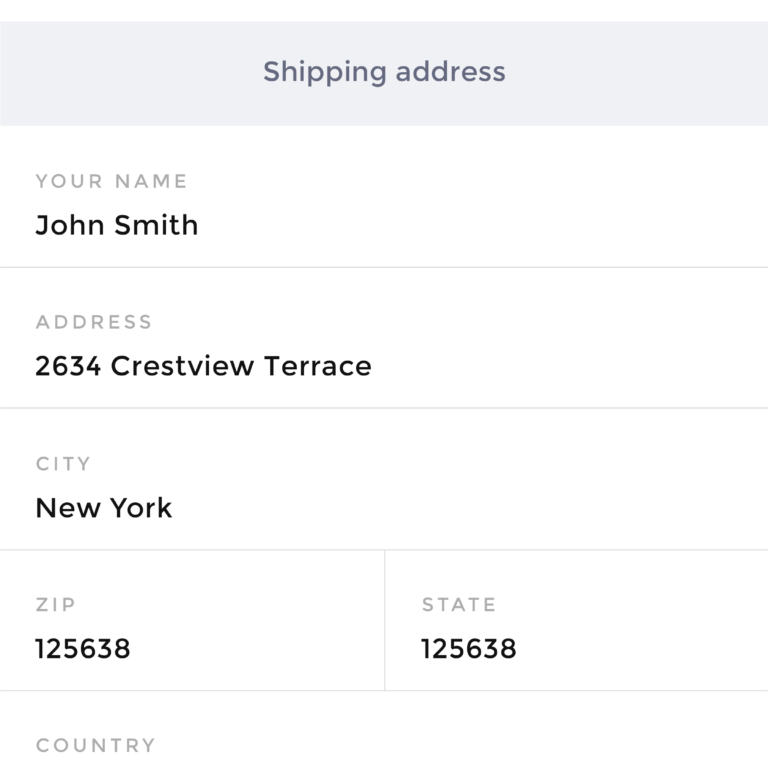Viewport: 768px width, 768px height.
Task: Click the CITY field label
Action: [x=63, y=464]
